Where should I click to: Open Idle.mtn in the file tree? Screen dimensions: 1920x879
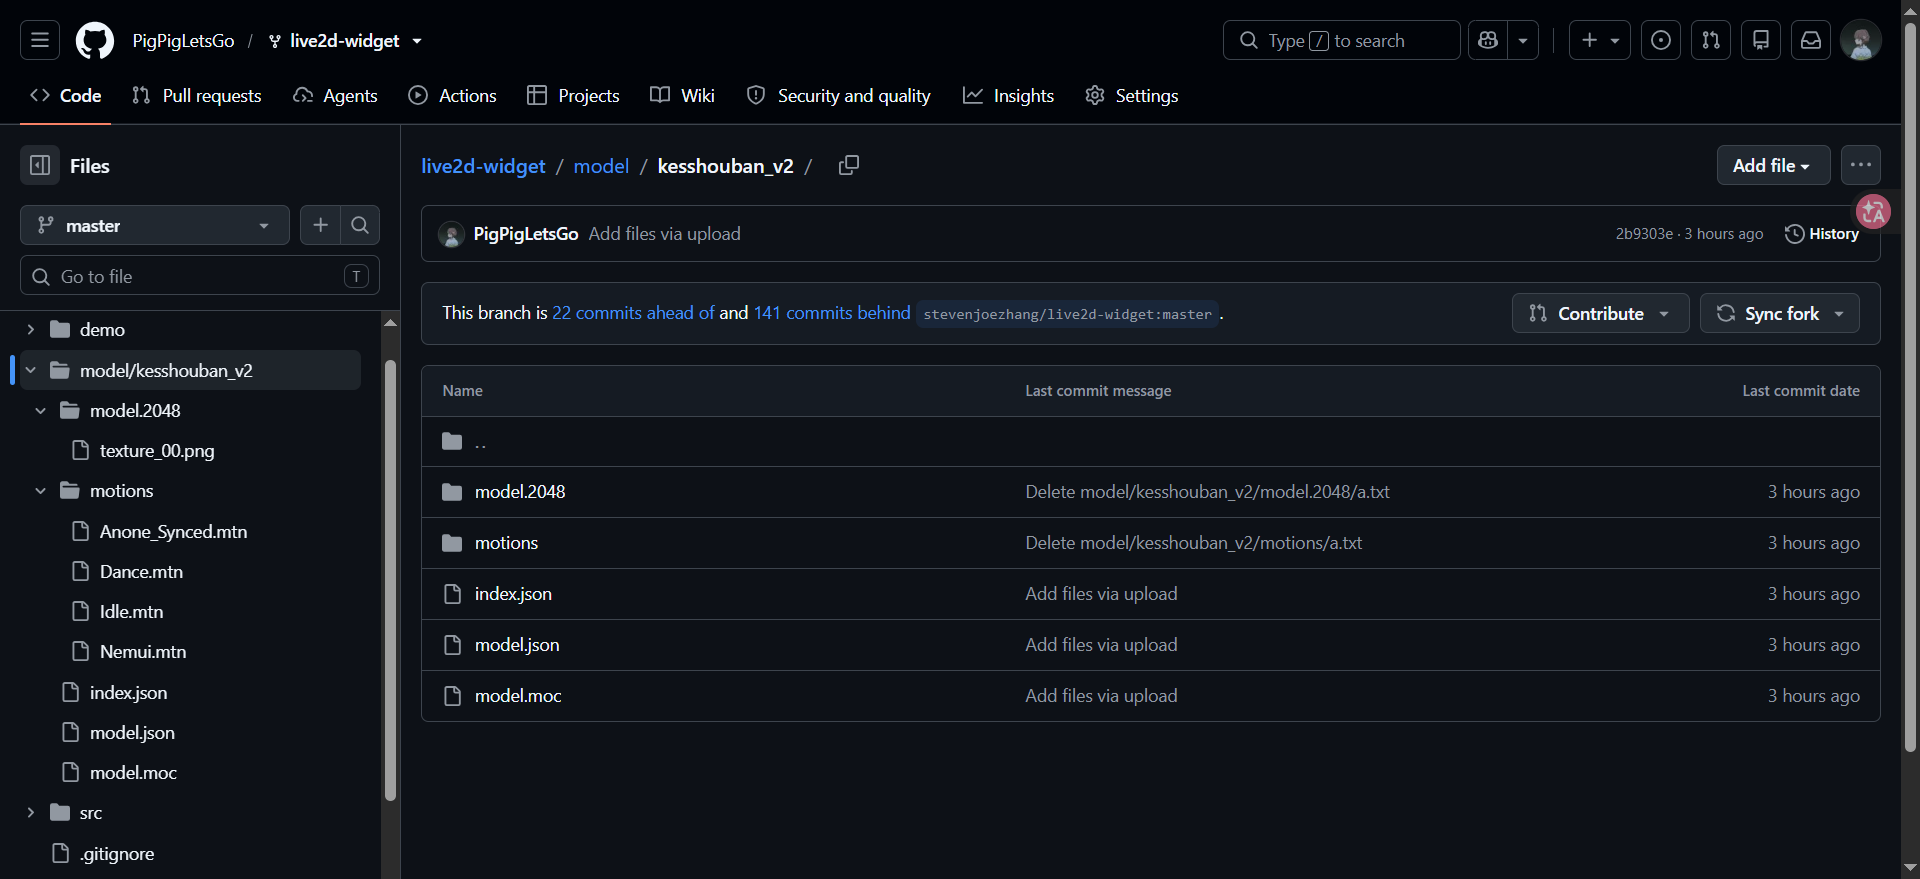pyautogui.click(x=131, y=611)
